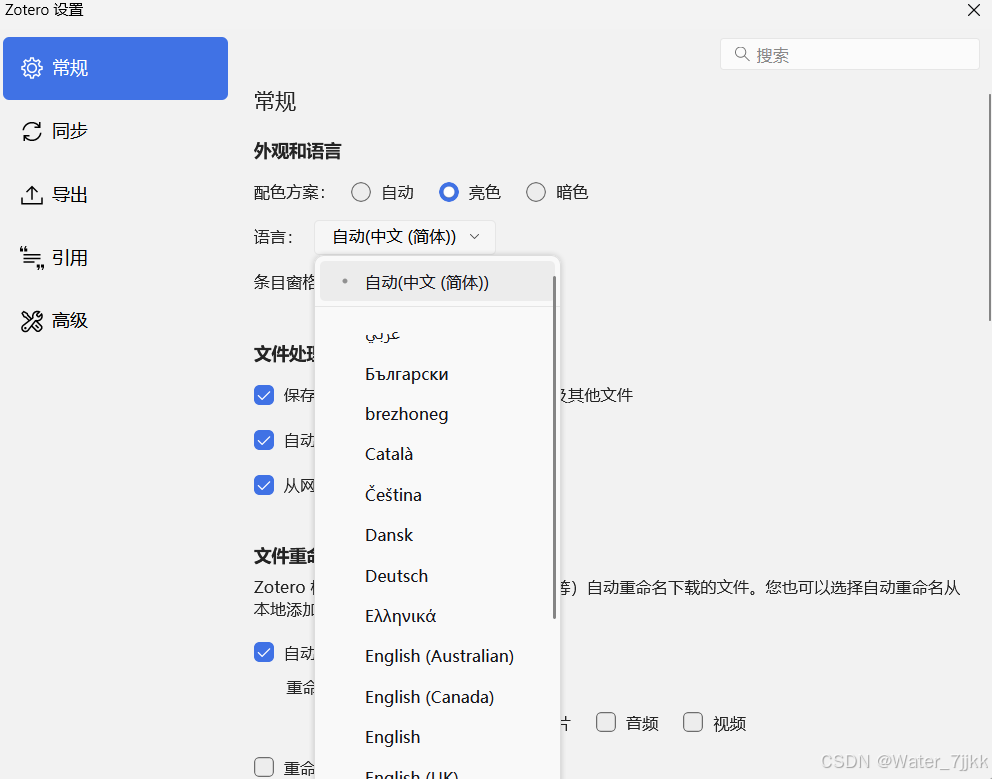
Task: Open the 高级 settings pane
Action: [x=115, y=321]
